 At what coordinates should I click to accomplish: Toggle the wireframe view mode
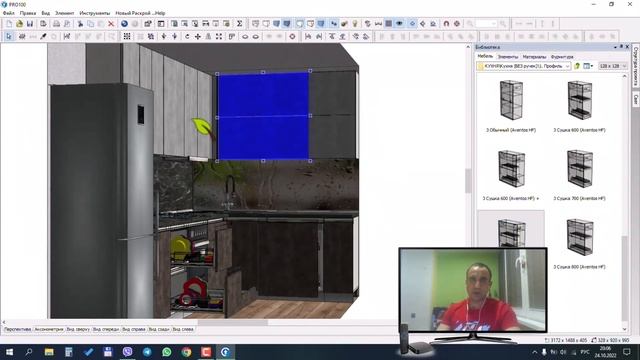256,24
